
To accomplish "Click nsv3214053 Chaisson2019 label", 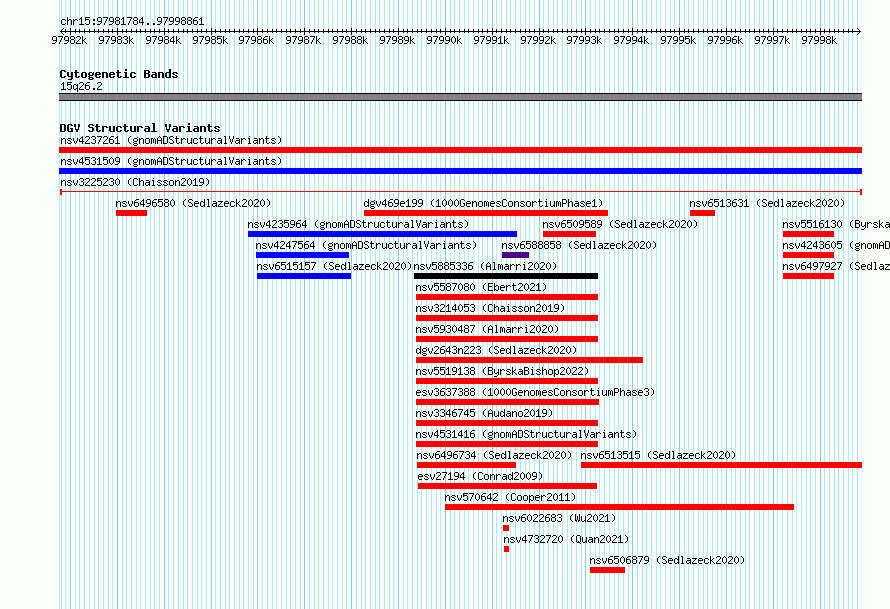I will click(x=490, y=308).
